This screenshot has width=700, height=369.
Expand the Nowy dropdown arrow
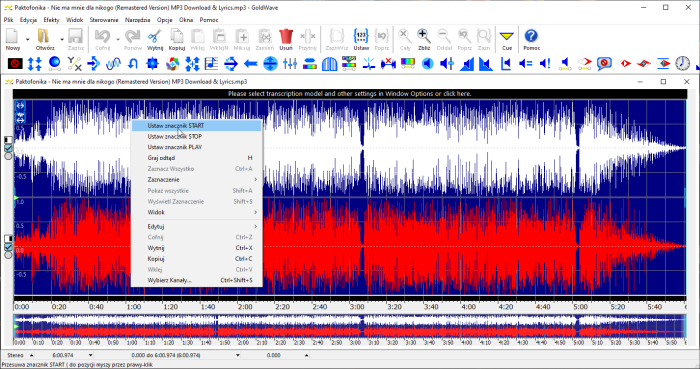(x=27, y=39)
